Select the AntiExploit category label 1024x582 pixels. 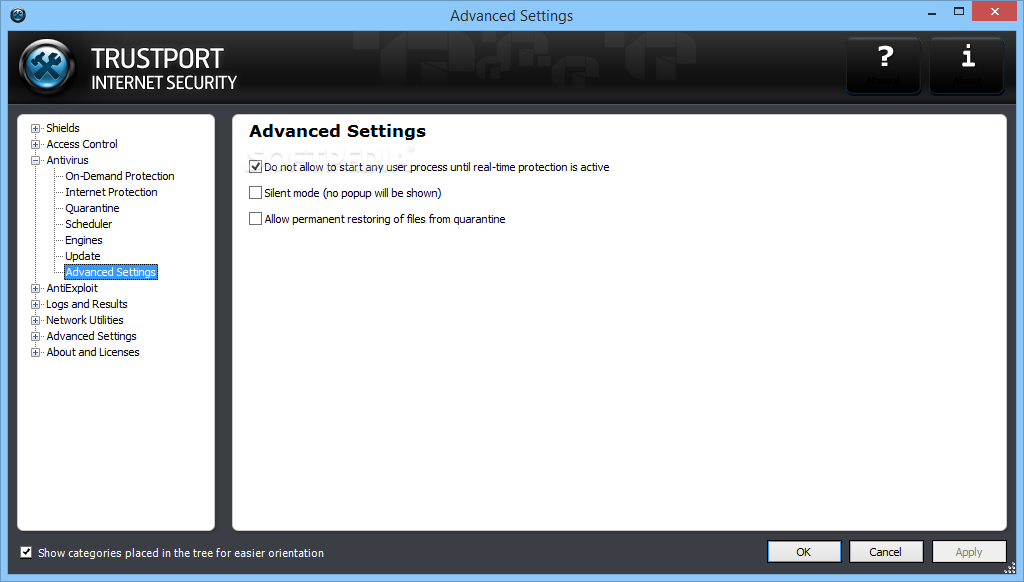(72, 288)
